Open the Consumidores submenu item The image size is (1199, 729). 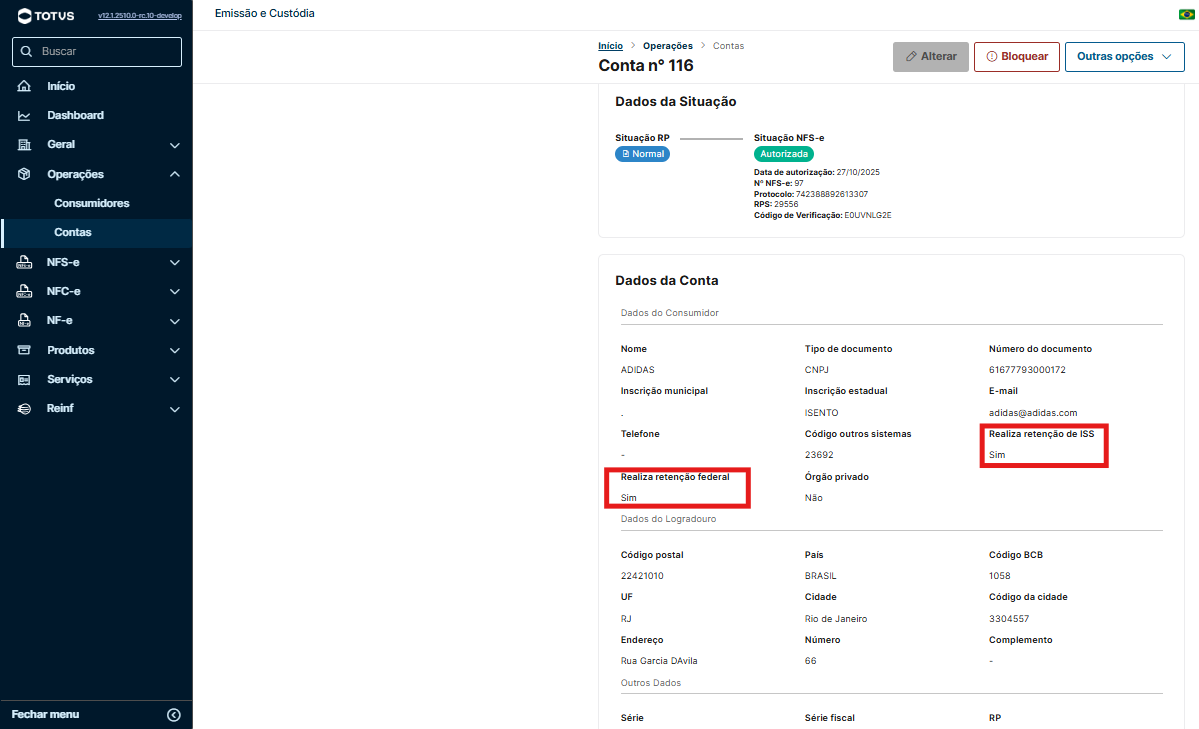(x=91, y=203)
